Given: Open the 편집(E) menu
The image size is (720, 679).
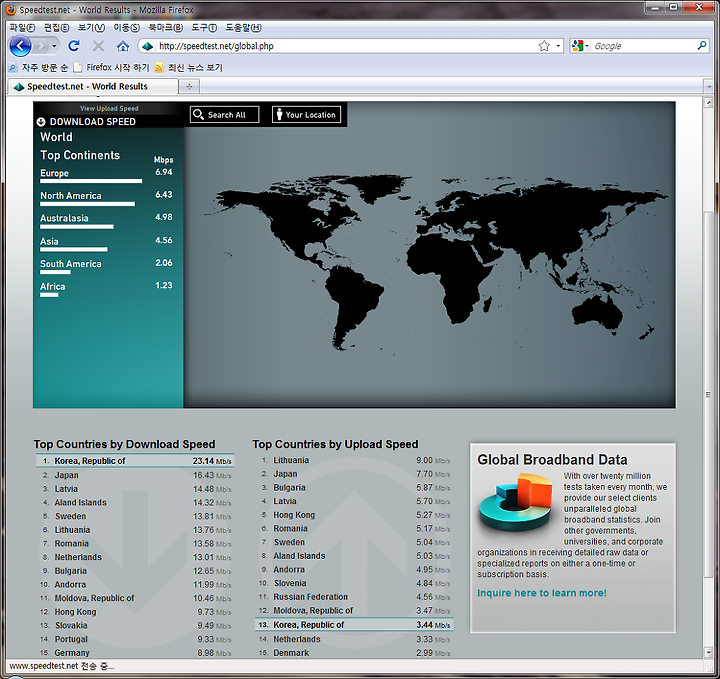Looking at the screenshot, I should [56, 28].
